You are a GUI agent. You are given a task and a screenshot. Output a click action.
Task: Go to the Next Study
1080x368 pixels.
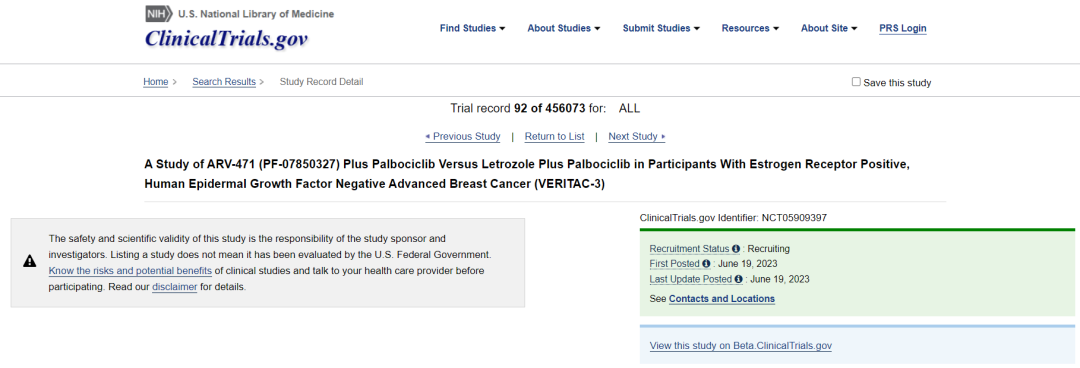coord(637,136)
